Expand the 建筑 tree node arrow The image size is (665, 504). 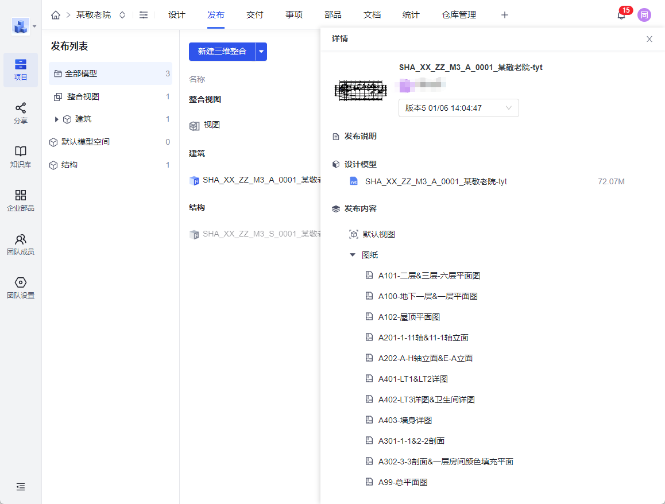56,119
